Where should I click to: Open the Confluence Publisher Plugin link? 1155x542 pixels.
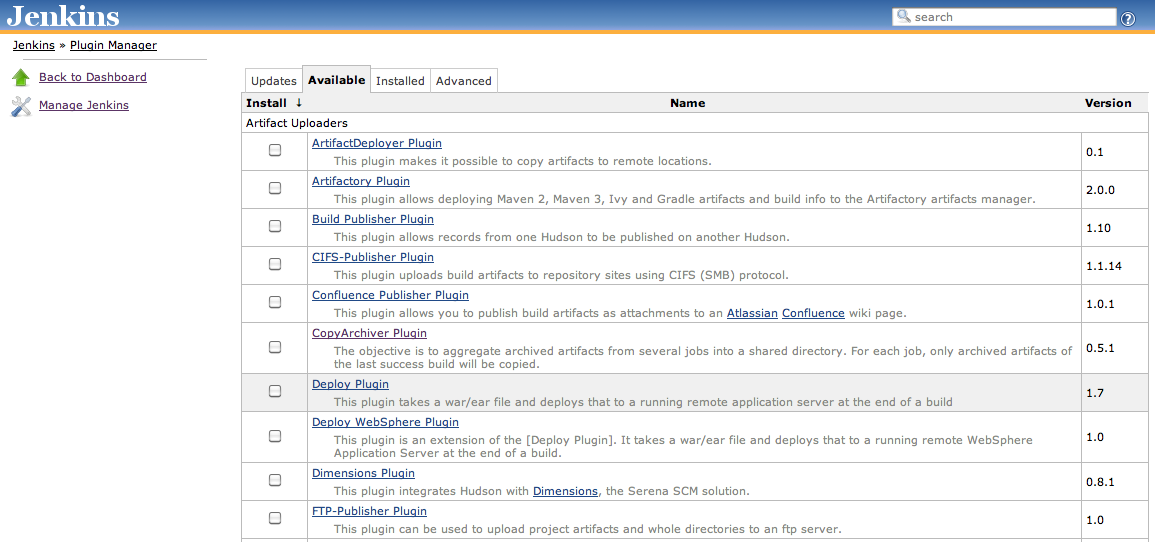(x=390, y=295)
